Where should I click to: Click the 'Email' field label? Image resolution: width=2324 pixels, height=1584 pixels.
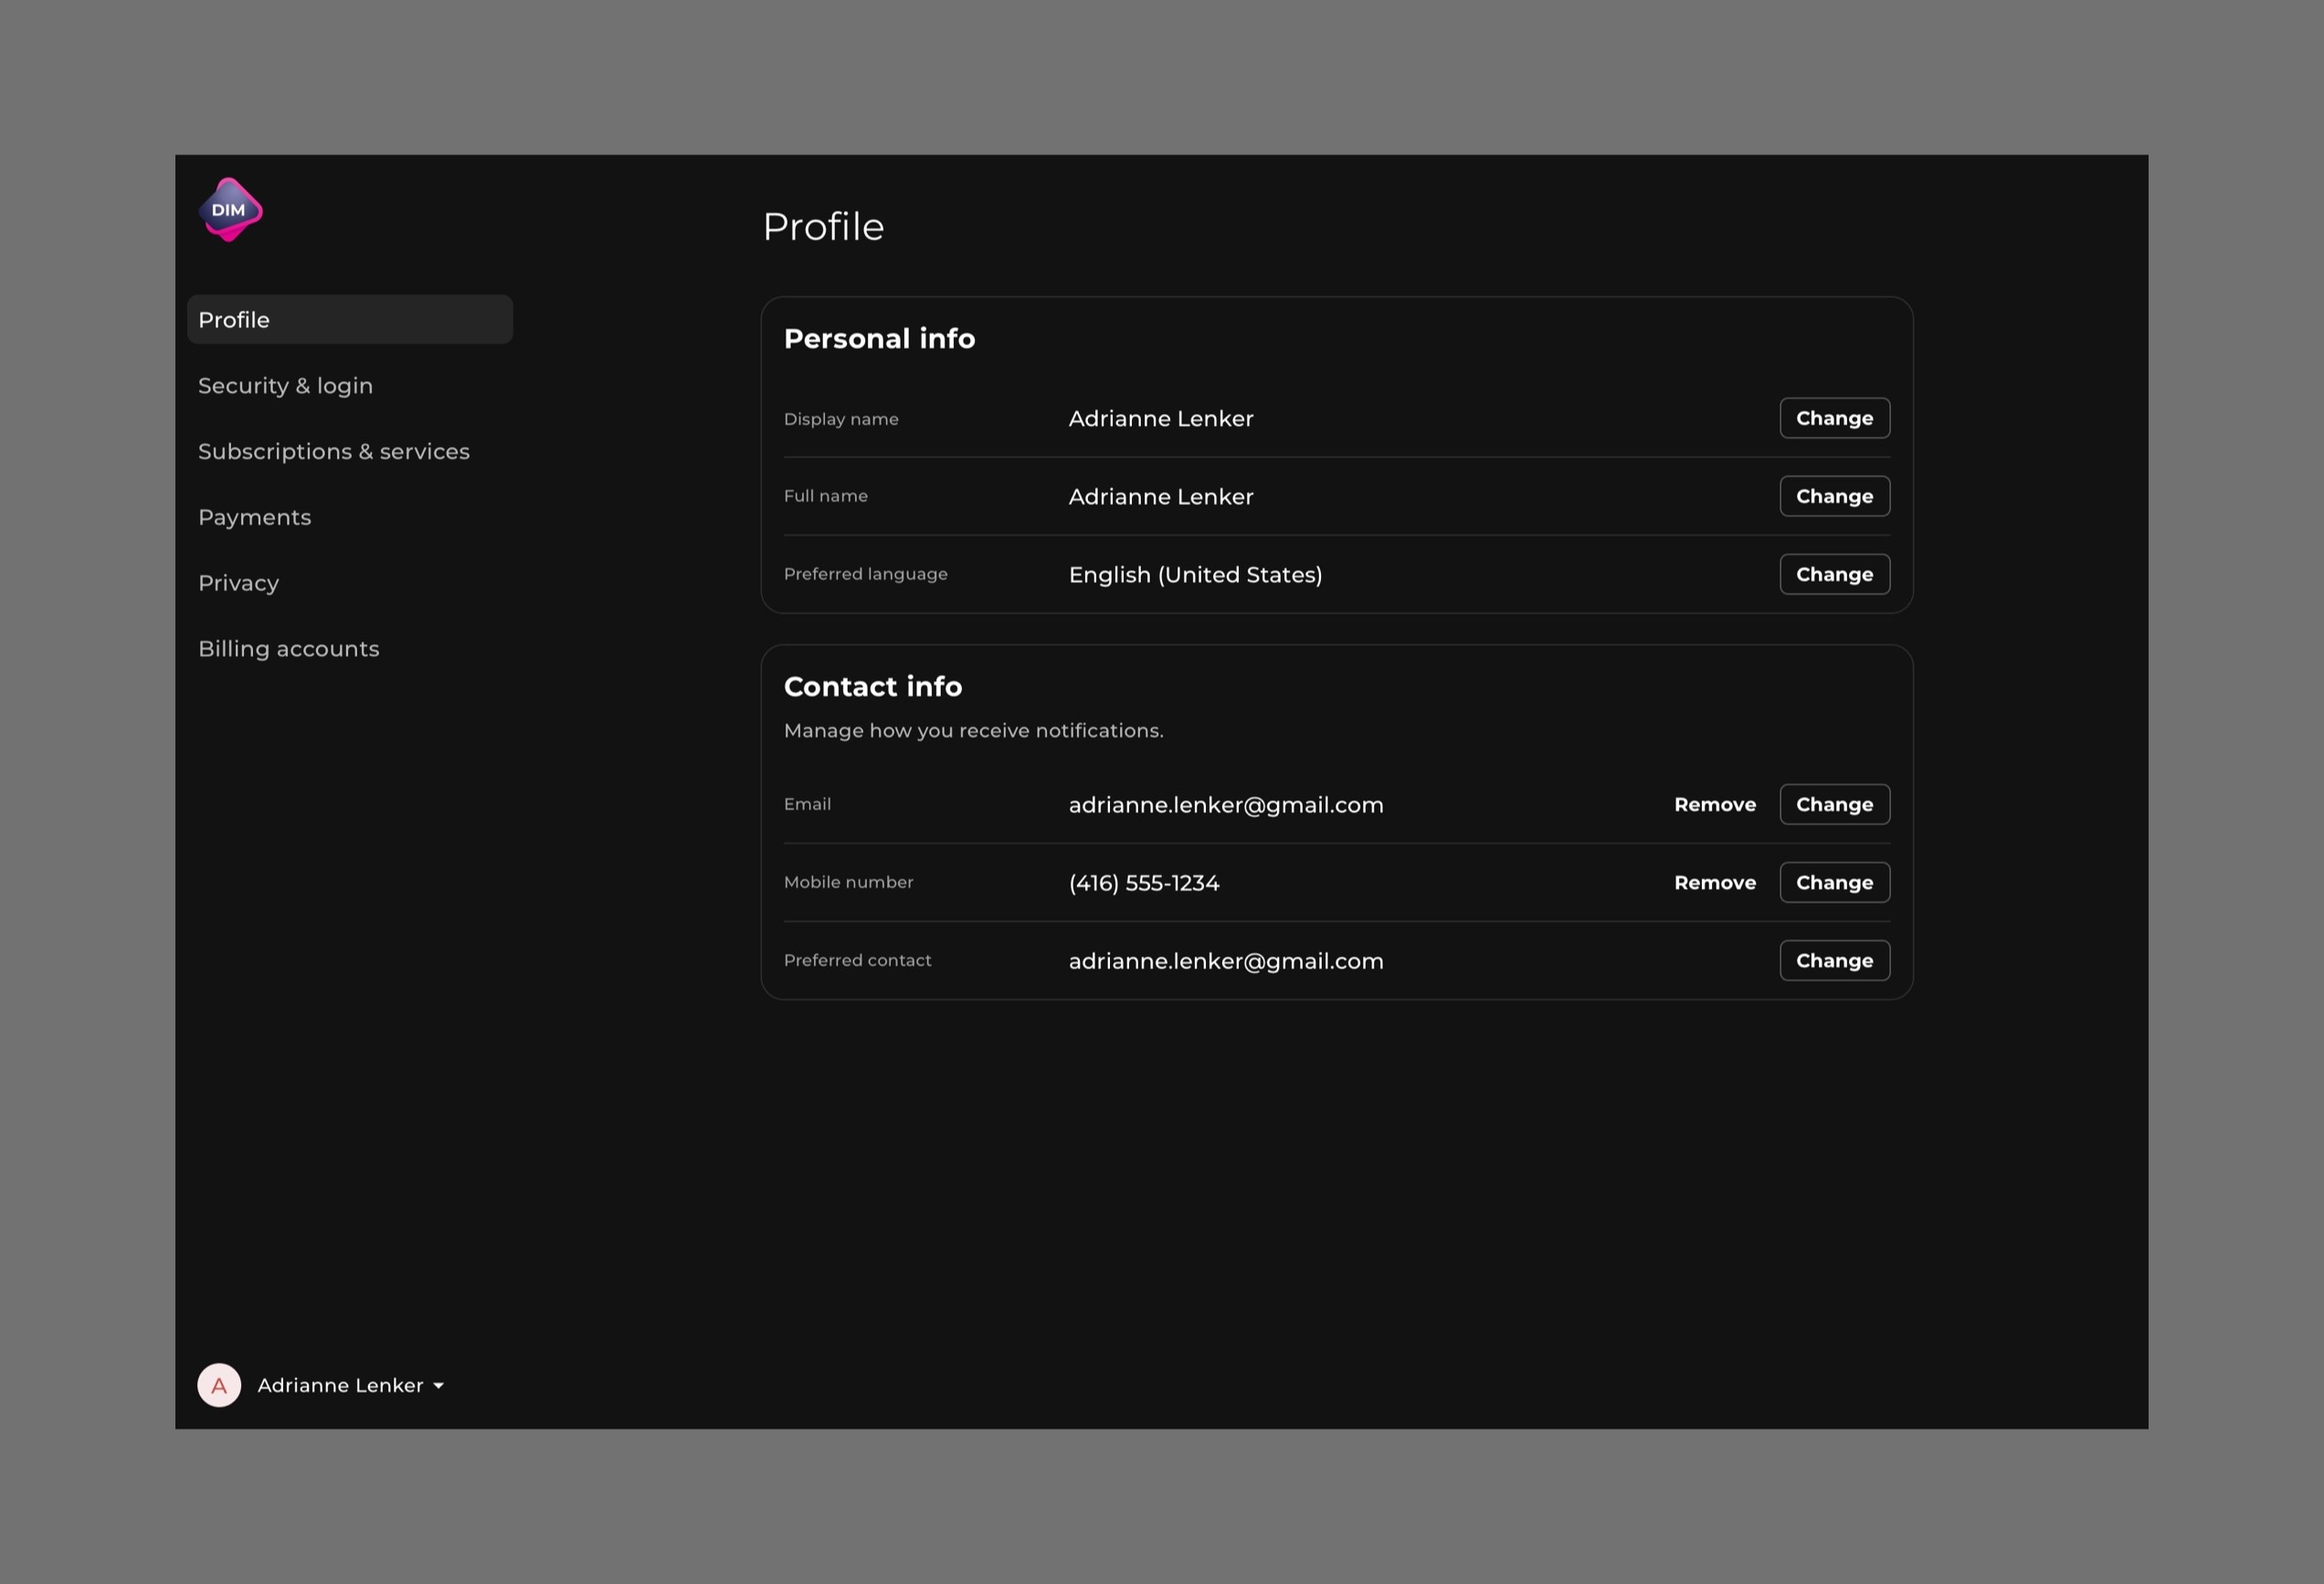point(807,804)
